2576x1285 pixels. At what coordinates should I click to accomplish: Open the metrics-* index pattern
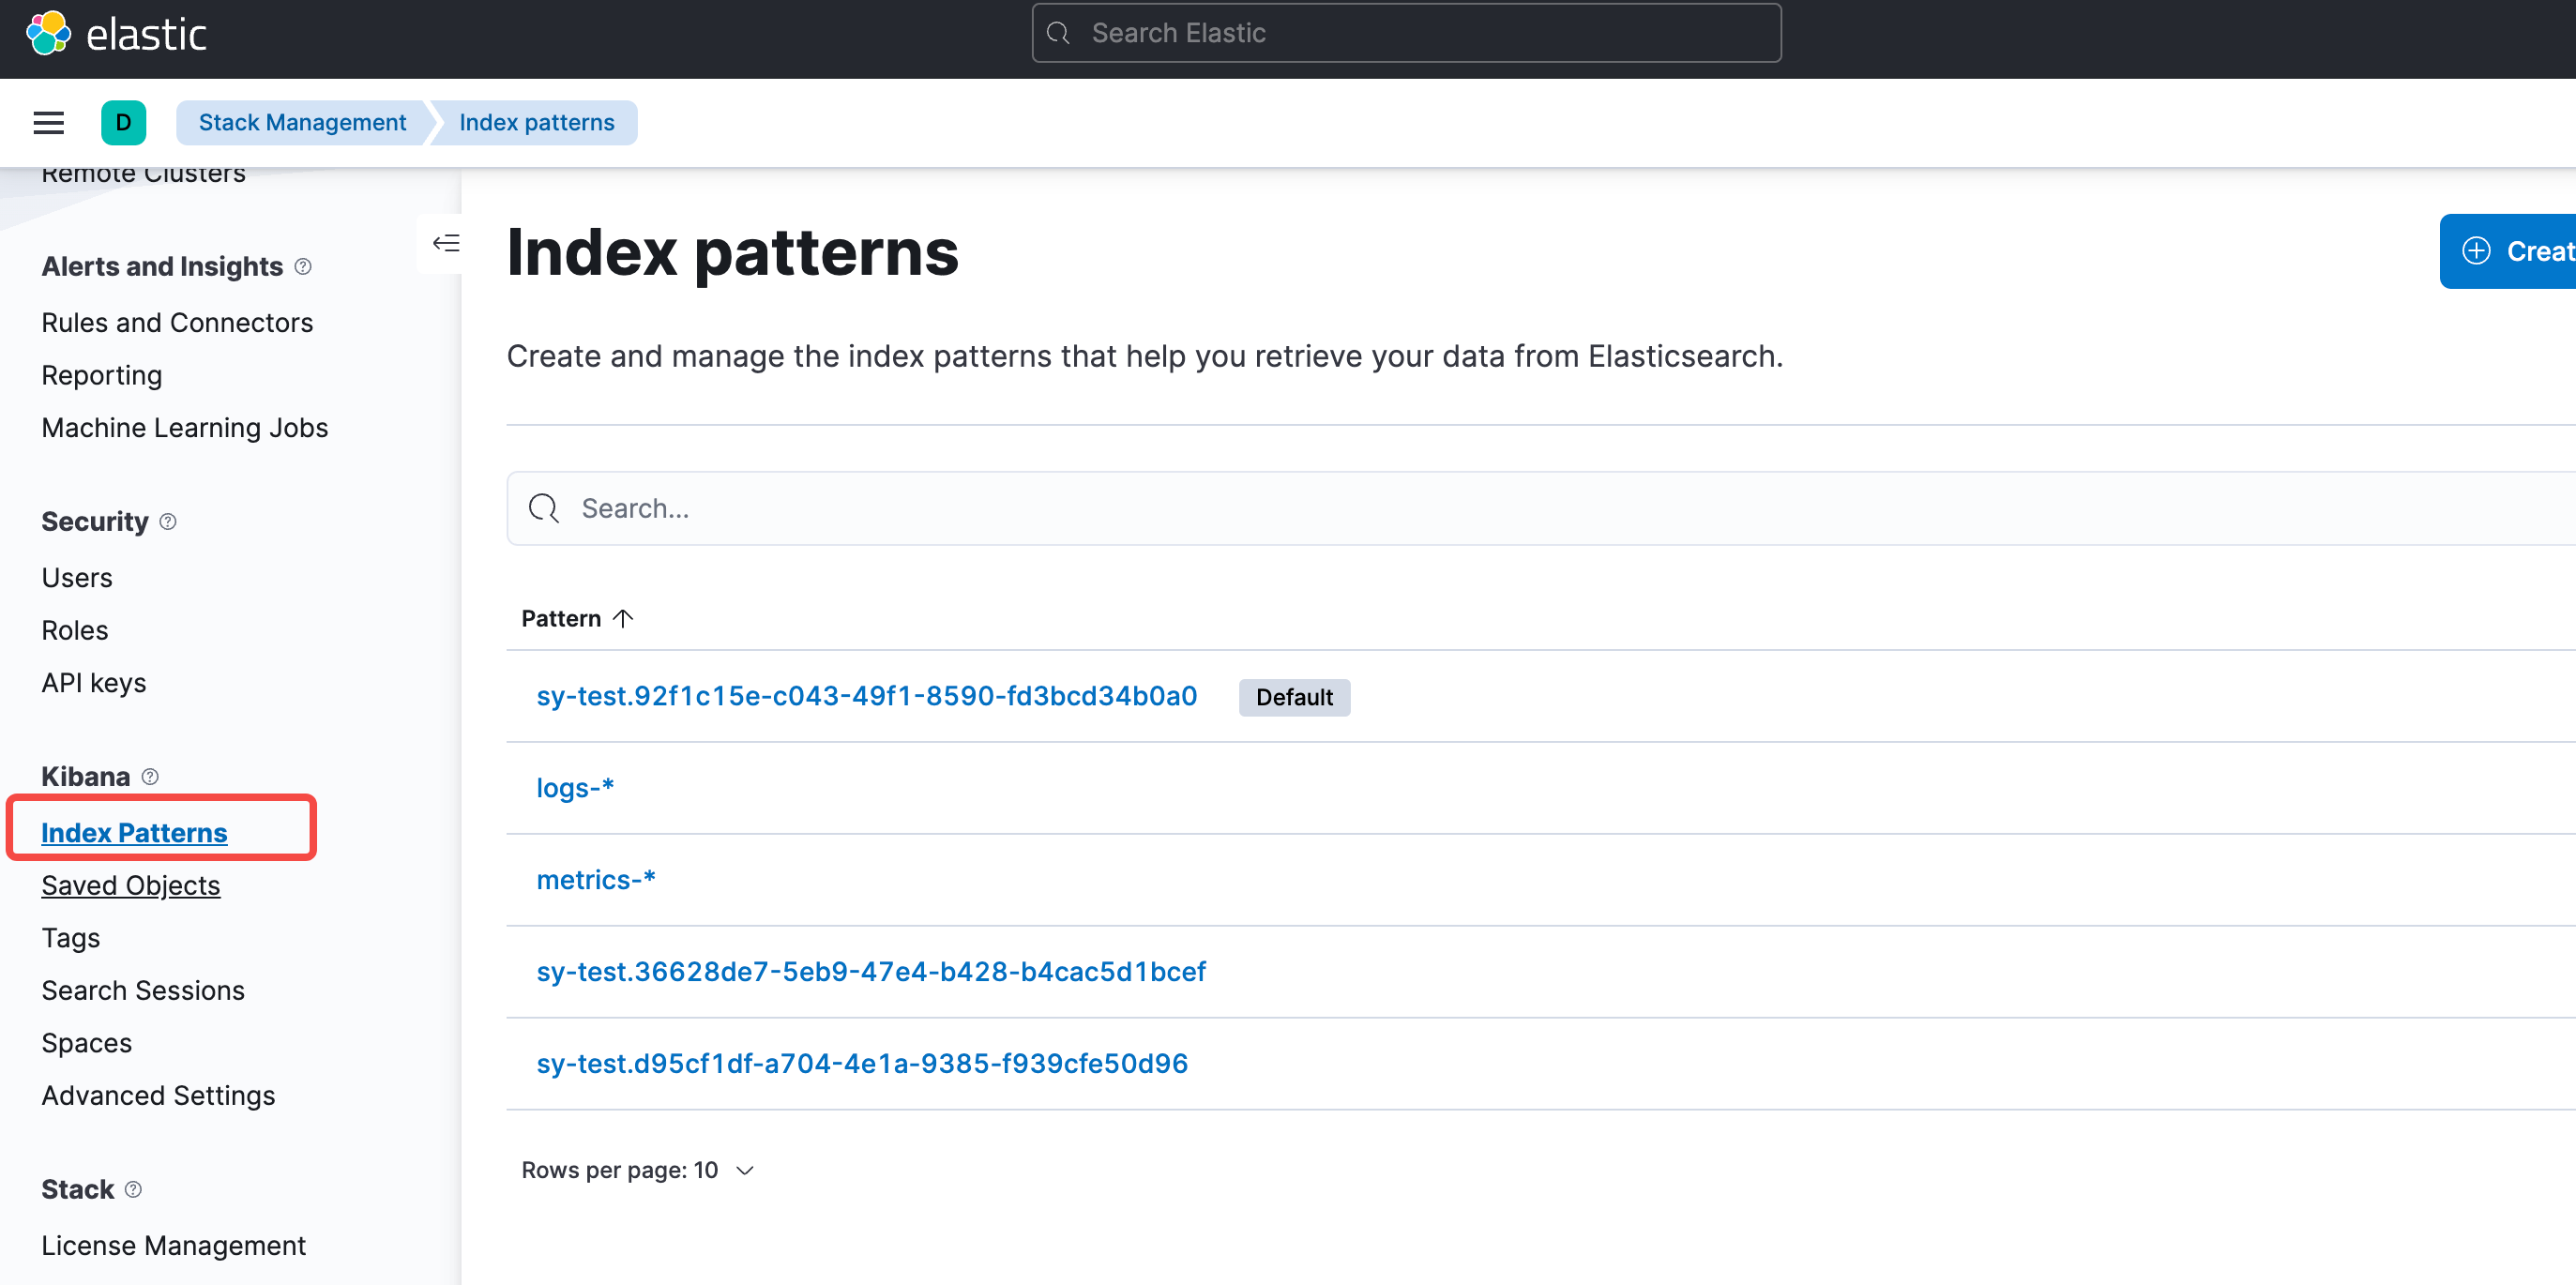tap(595, 880)
